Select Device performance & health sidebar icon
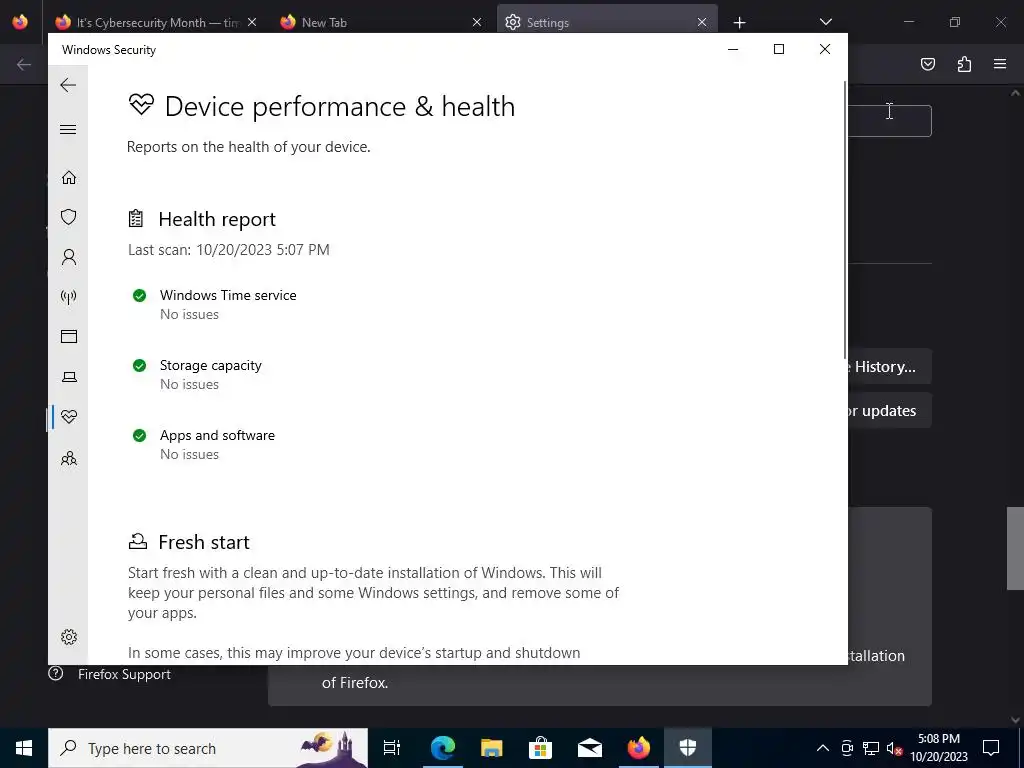This screenshot has width=1024, height=768. coord(69,417)
